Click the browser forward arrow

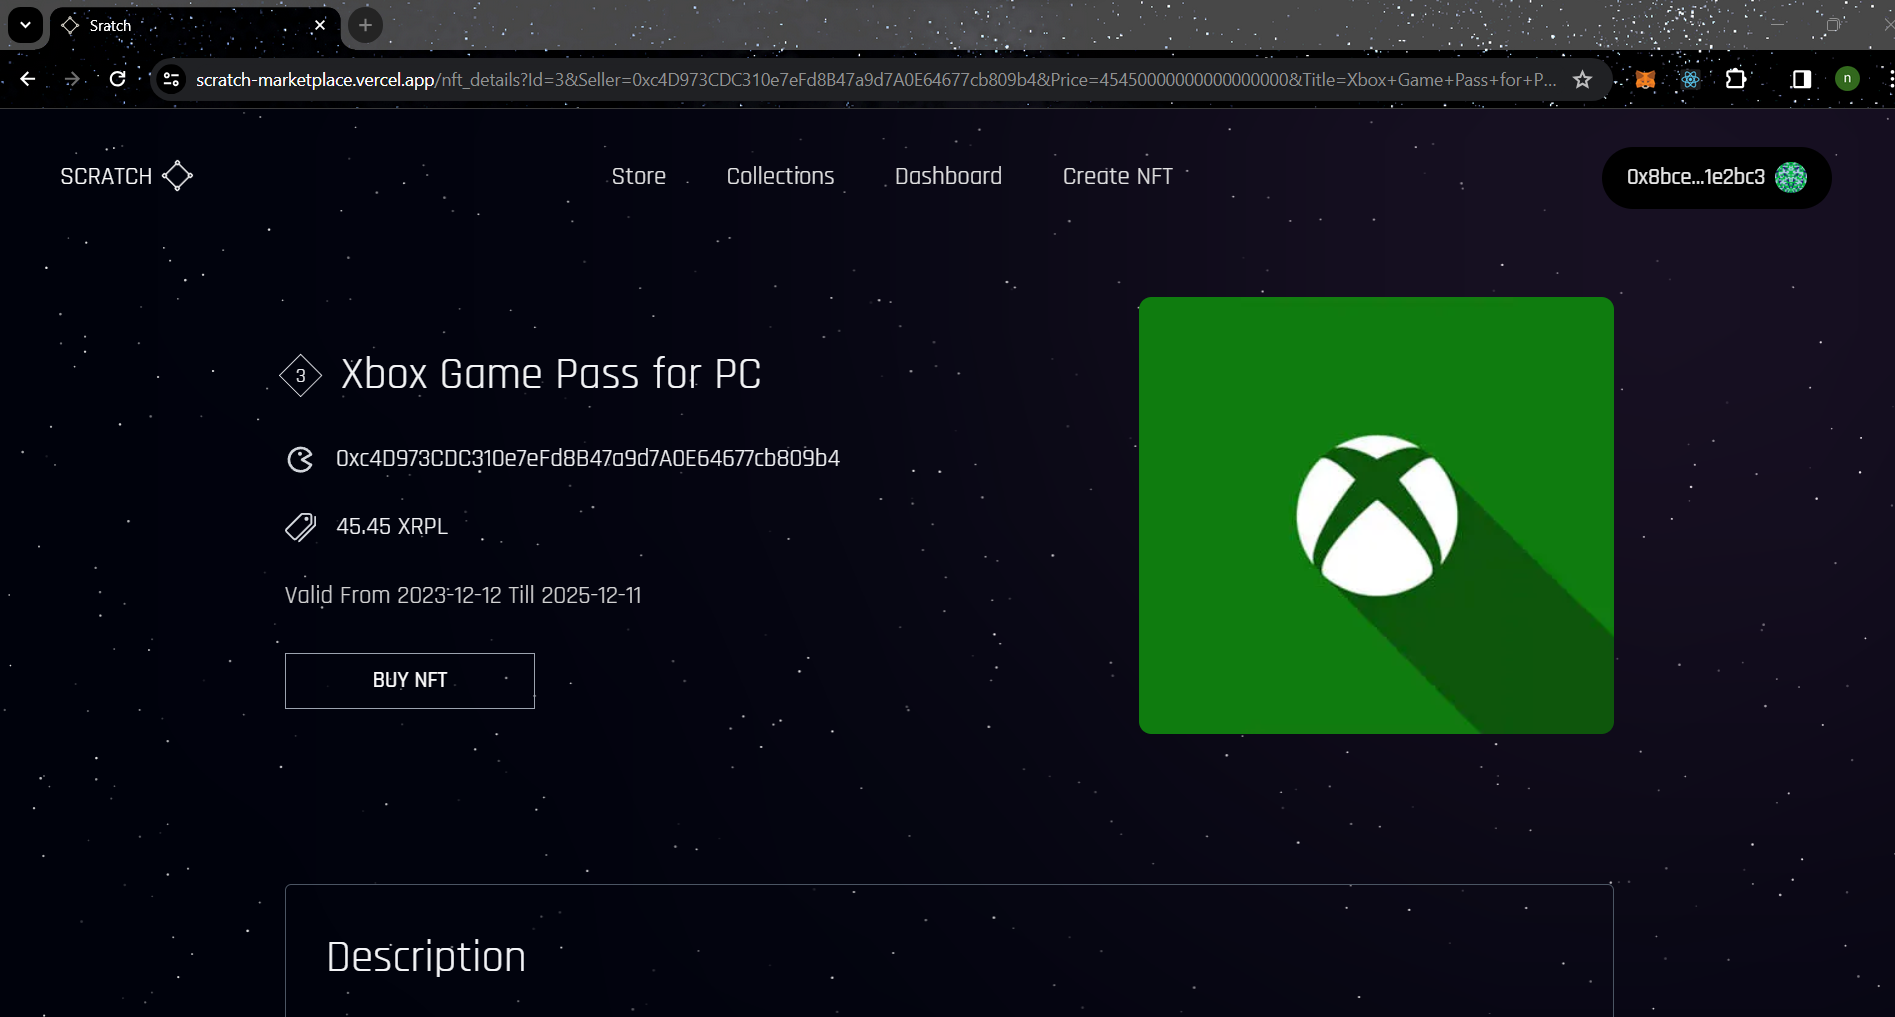(72, 79)
